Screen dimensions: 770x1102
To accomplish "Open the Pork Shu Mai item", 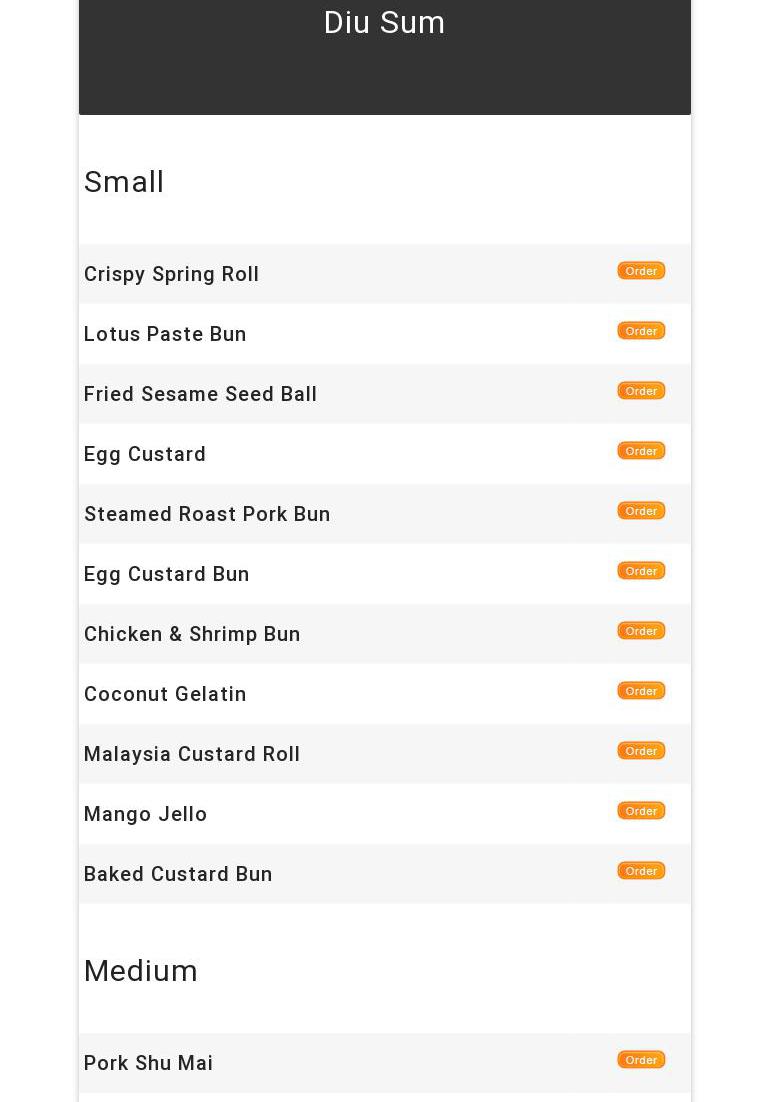I will pos(149,1063).
